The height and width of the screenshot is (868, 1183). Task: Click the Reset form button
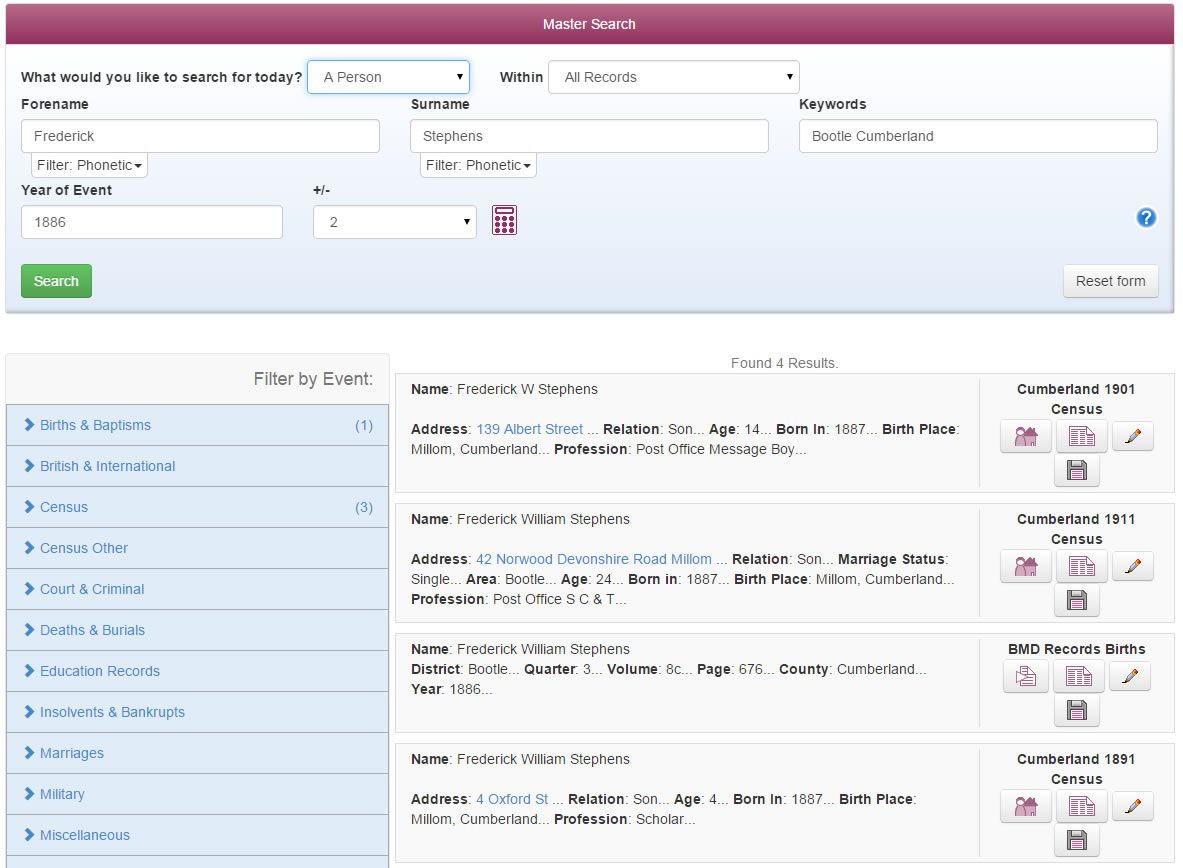1111,281
